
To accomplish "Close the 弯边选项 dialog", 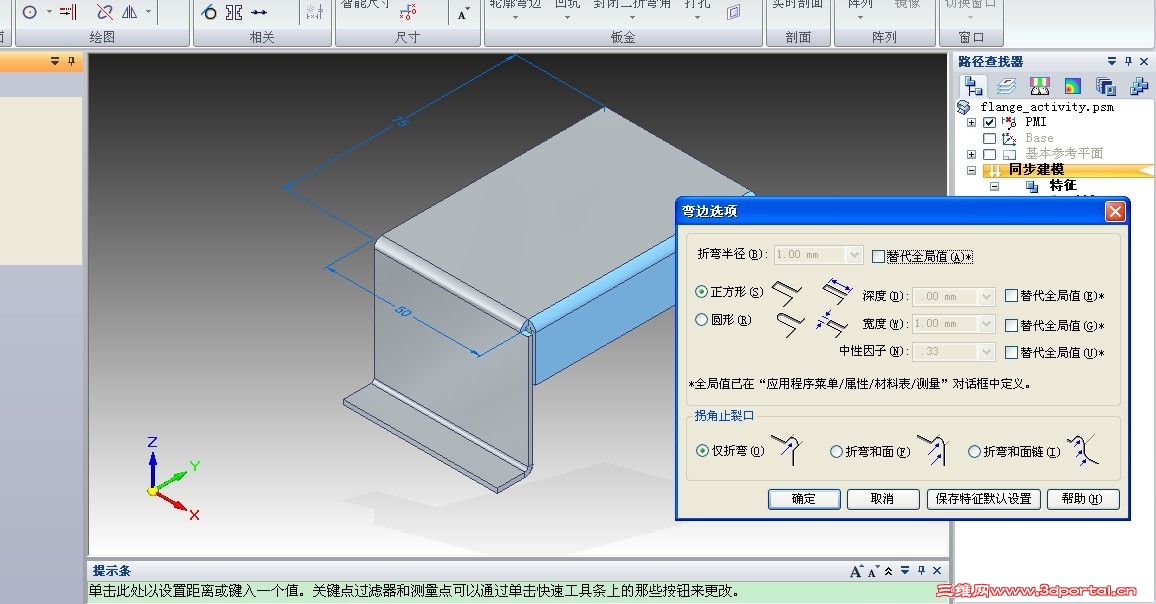I will point(1115,212).
